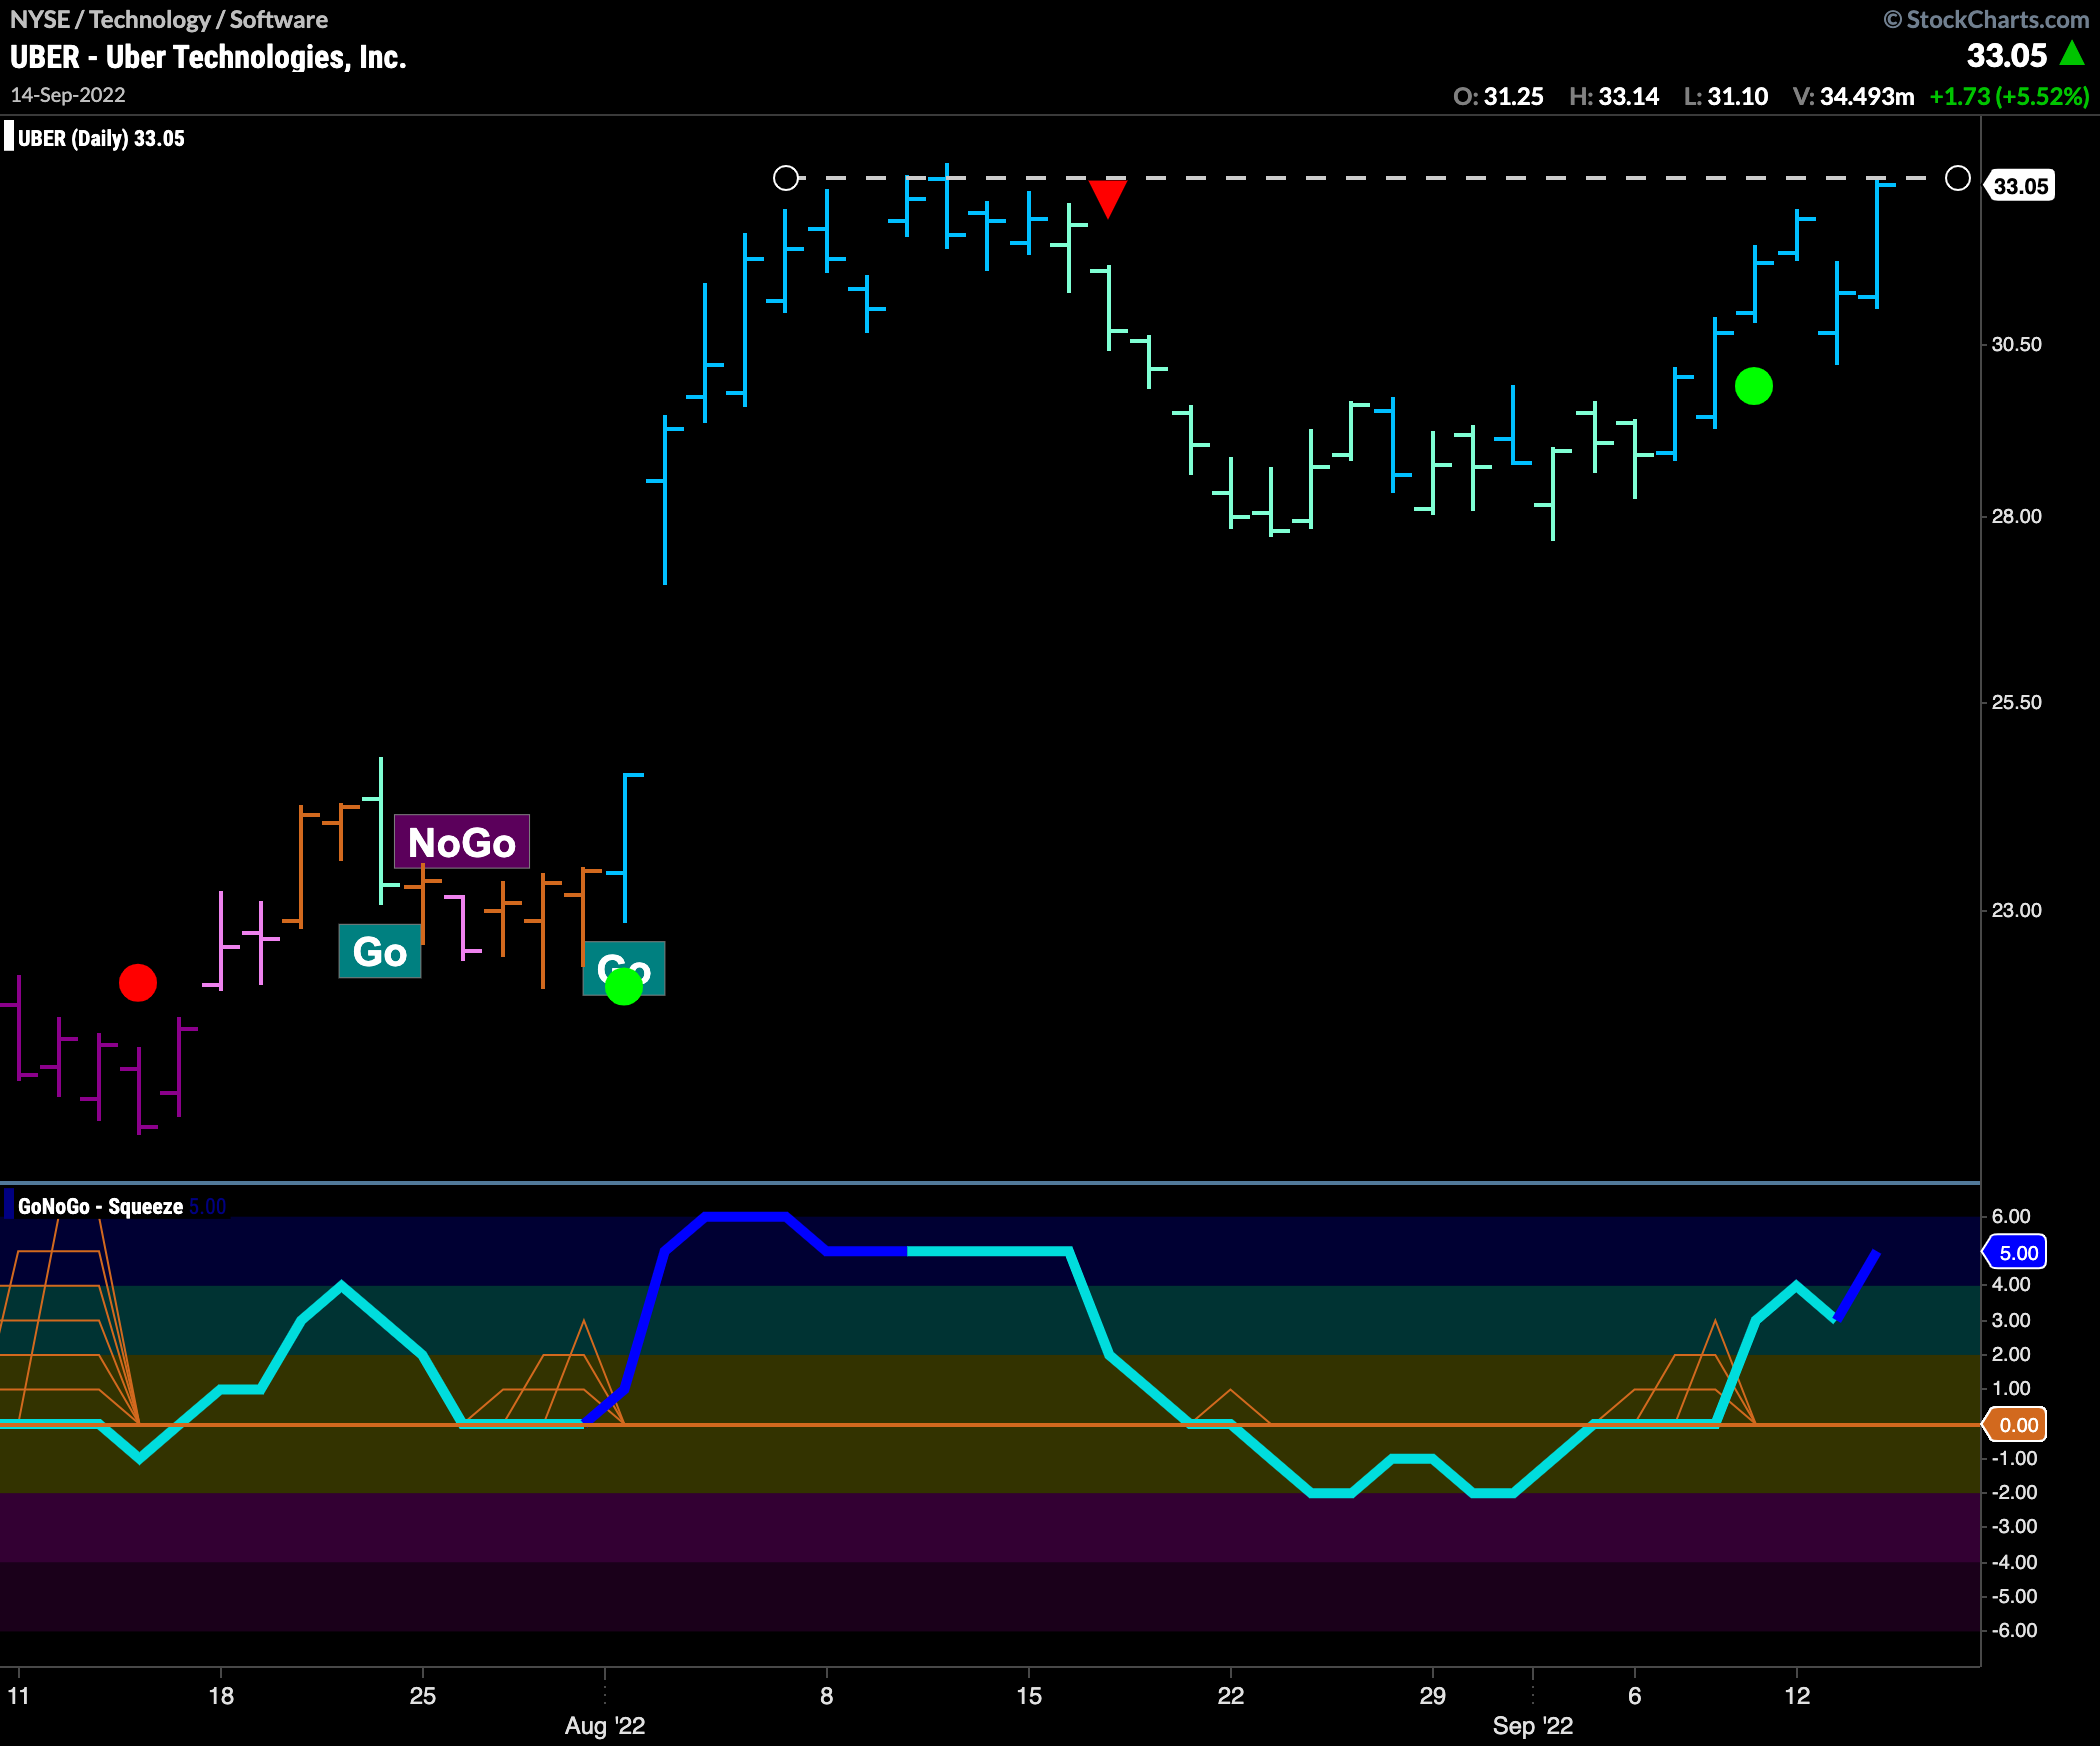Screen dimensions: 2100x1746
Task: Click the large header price 33.05
Action: click(2007, 55)
